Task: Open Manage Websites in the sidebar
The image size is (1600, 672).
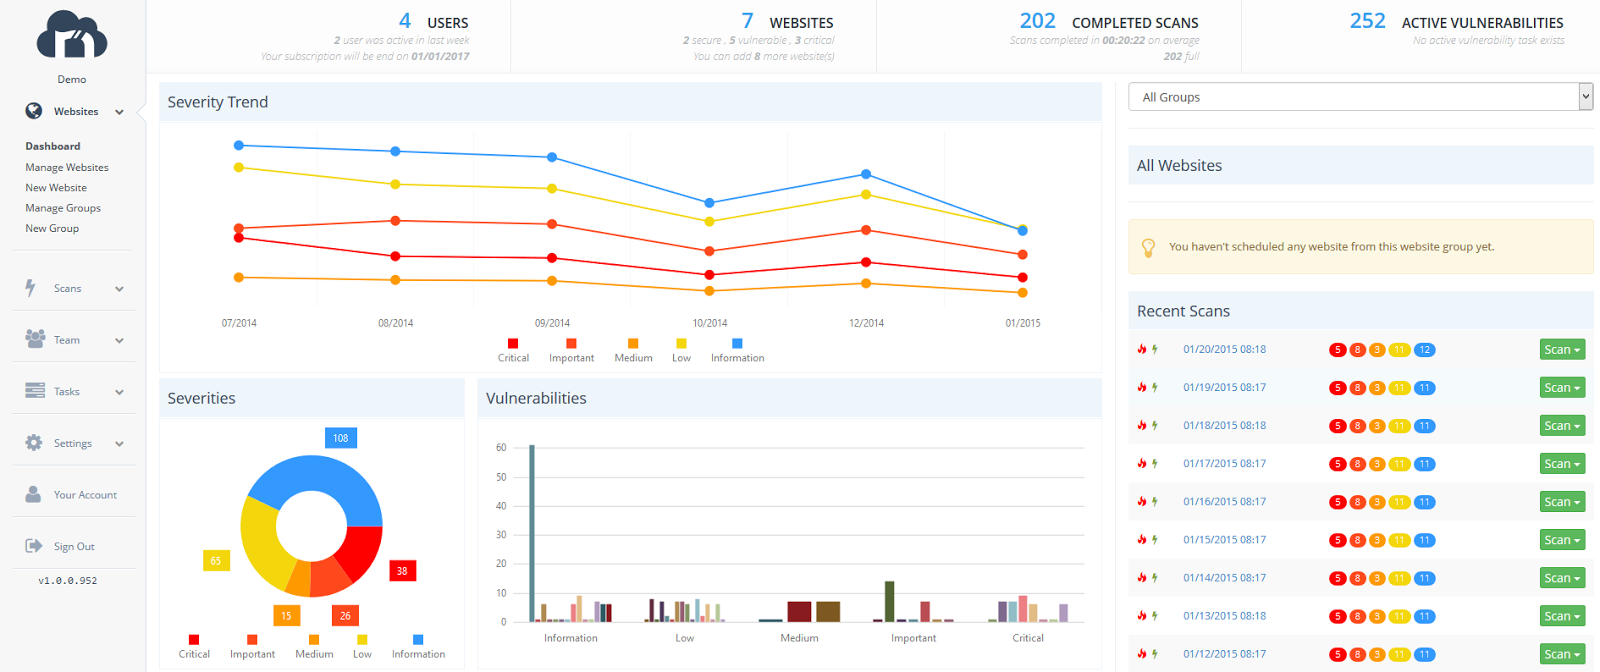Action: (67, 167)
